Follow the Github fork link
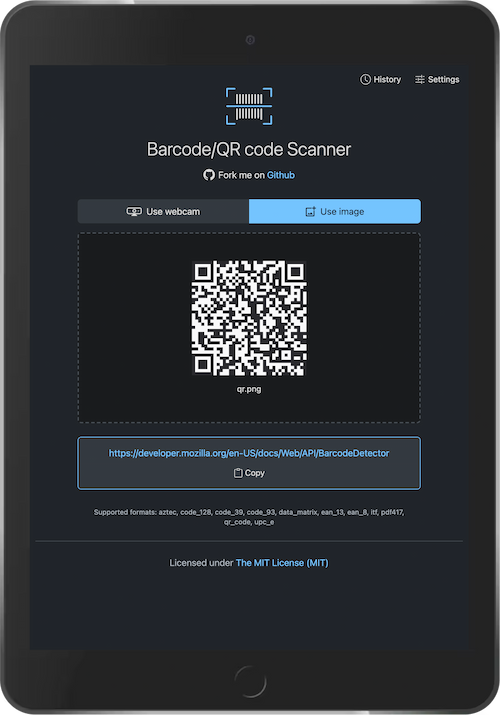Viewport: 500px width, 715px height. (281, 175)
